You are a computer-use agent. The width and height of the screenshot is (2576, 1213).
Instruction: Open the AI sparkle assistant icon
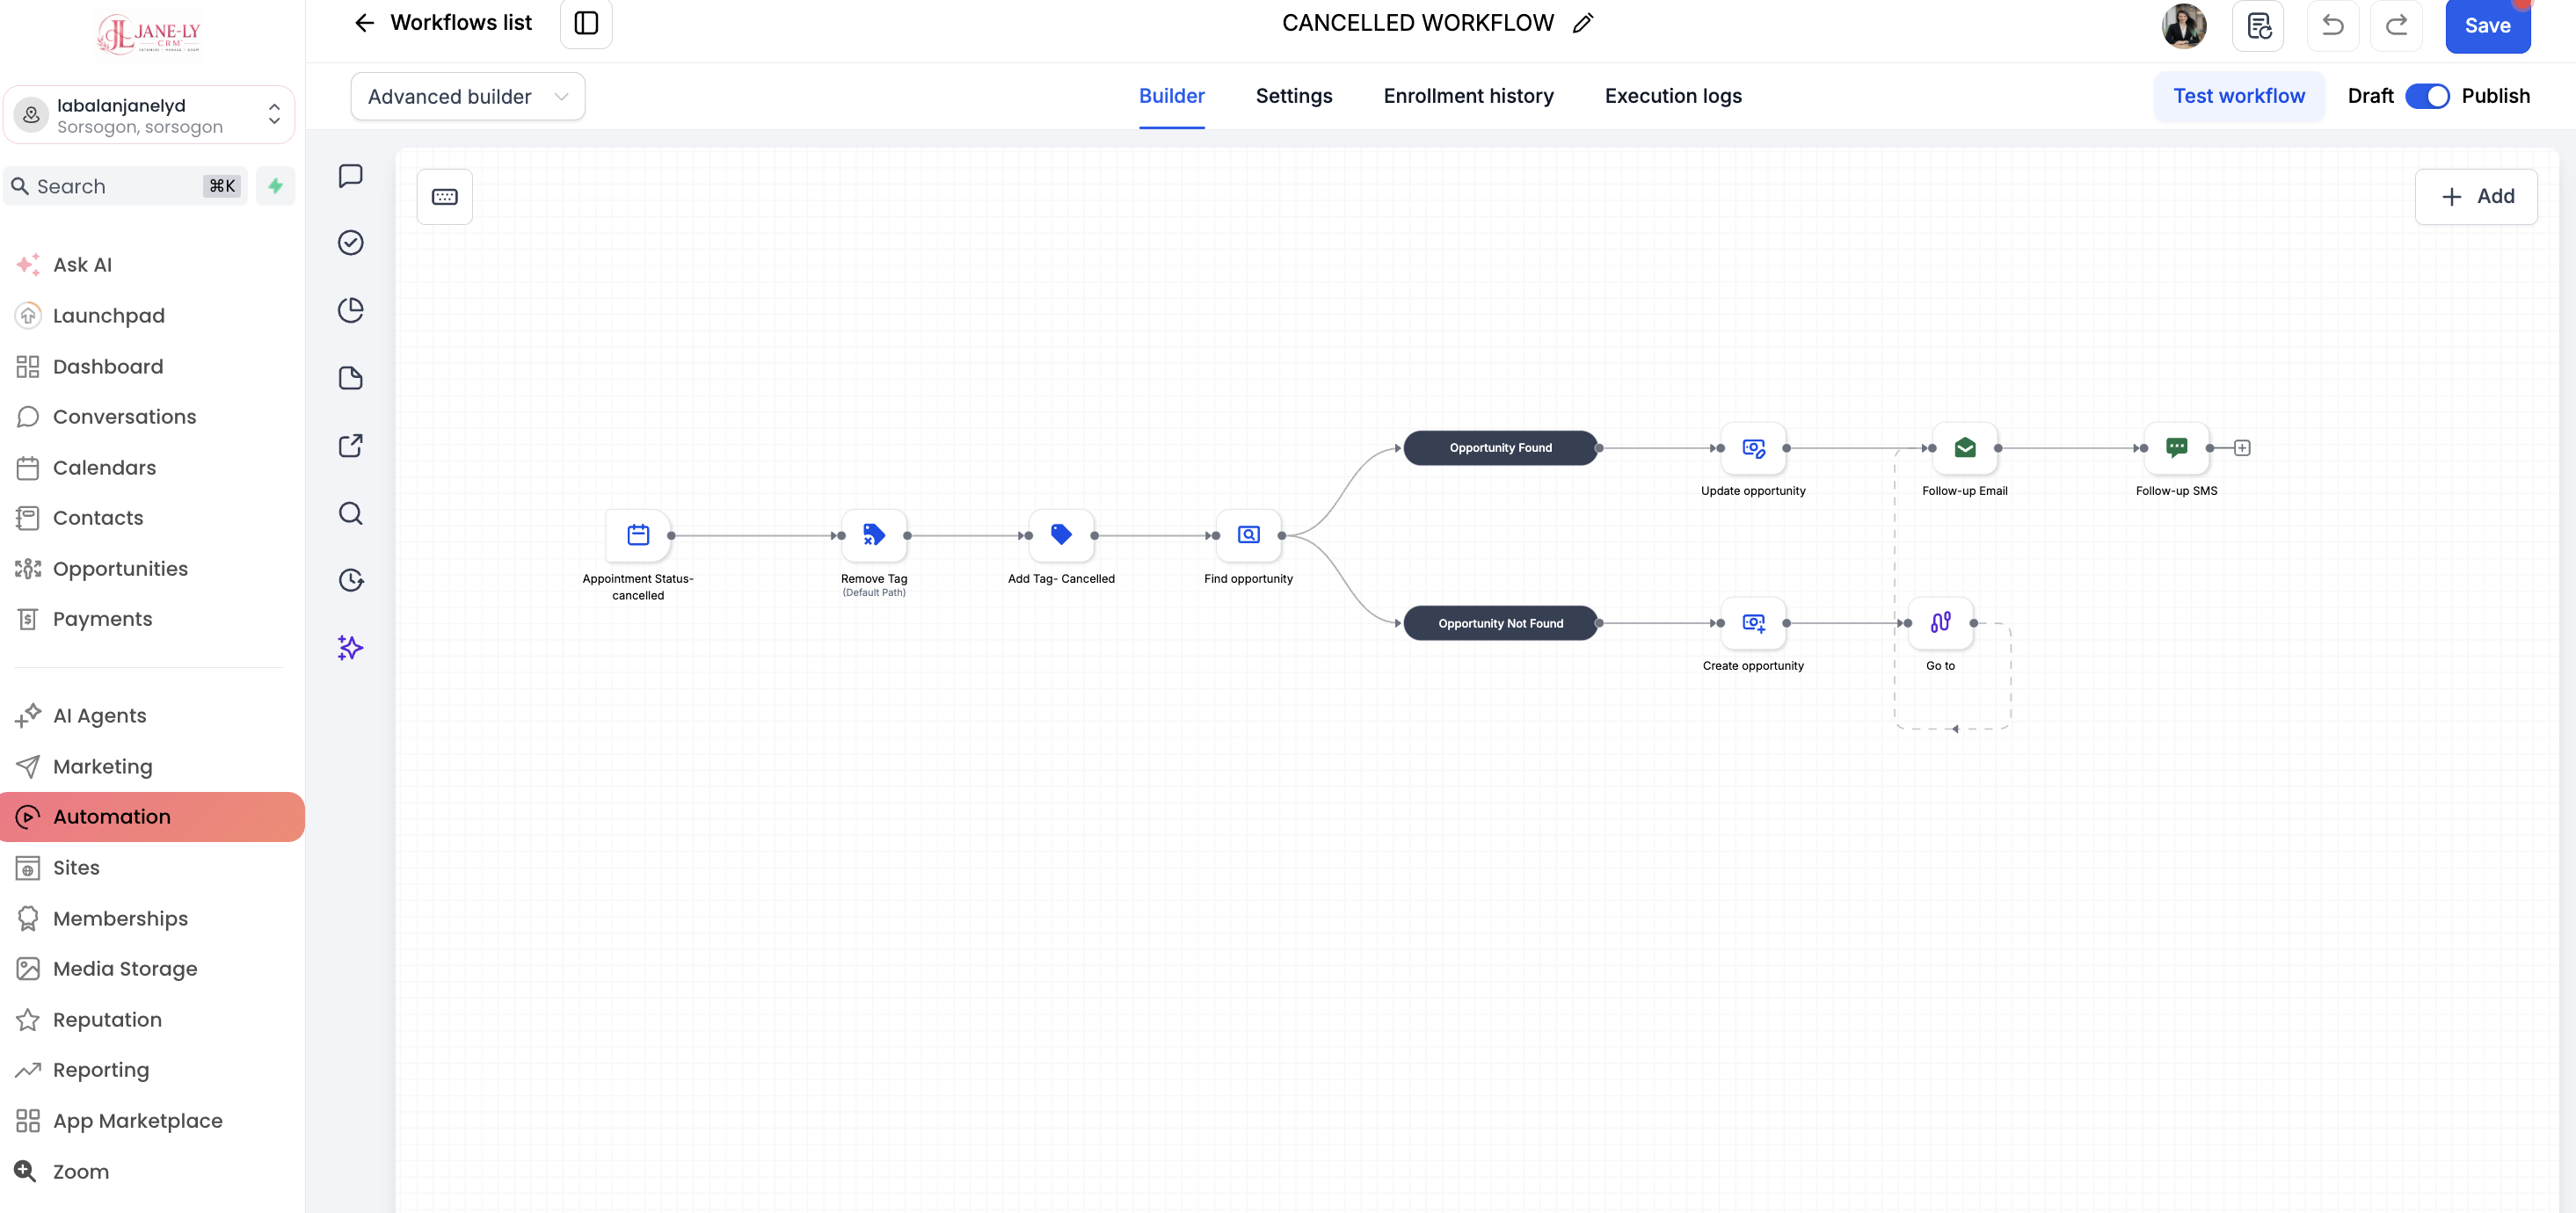350,648
